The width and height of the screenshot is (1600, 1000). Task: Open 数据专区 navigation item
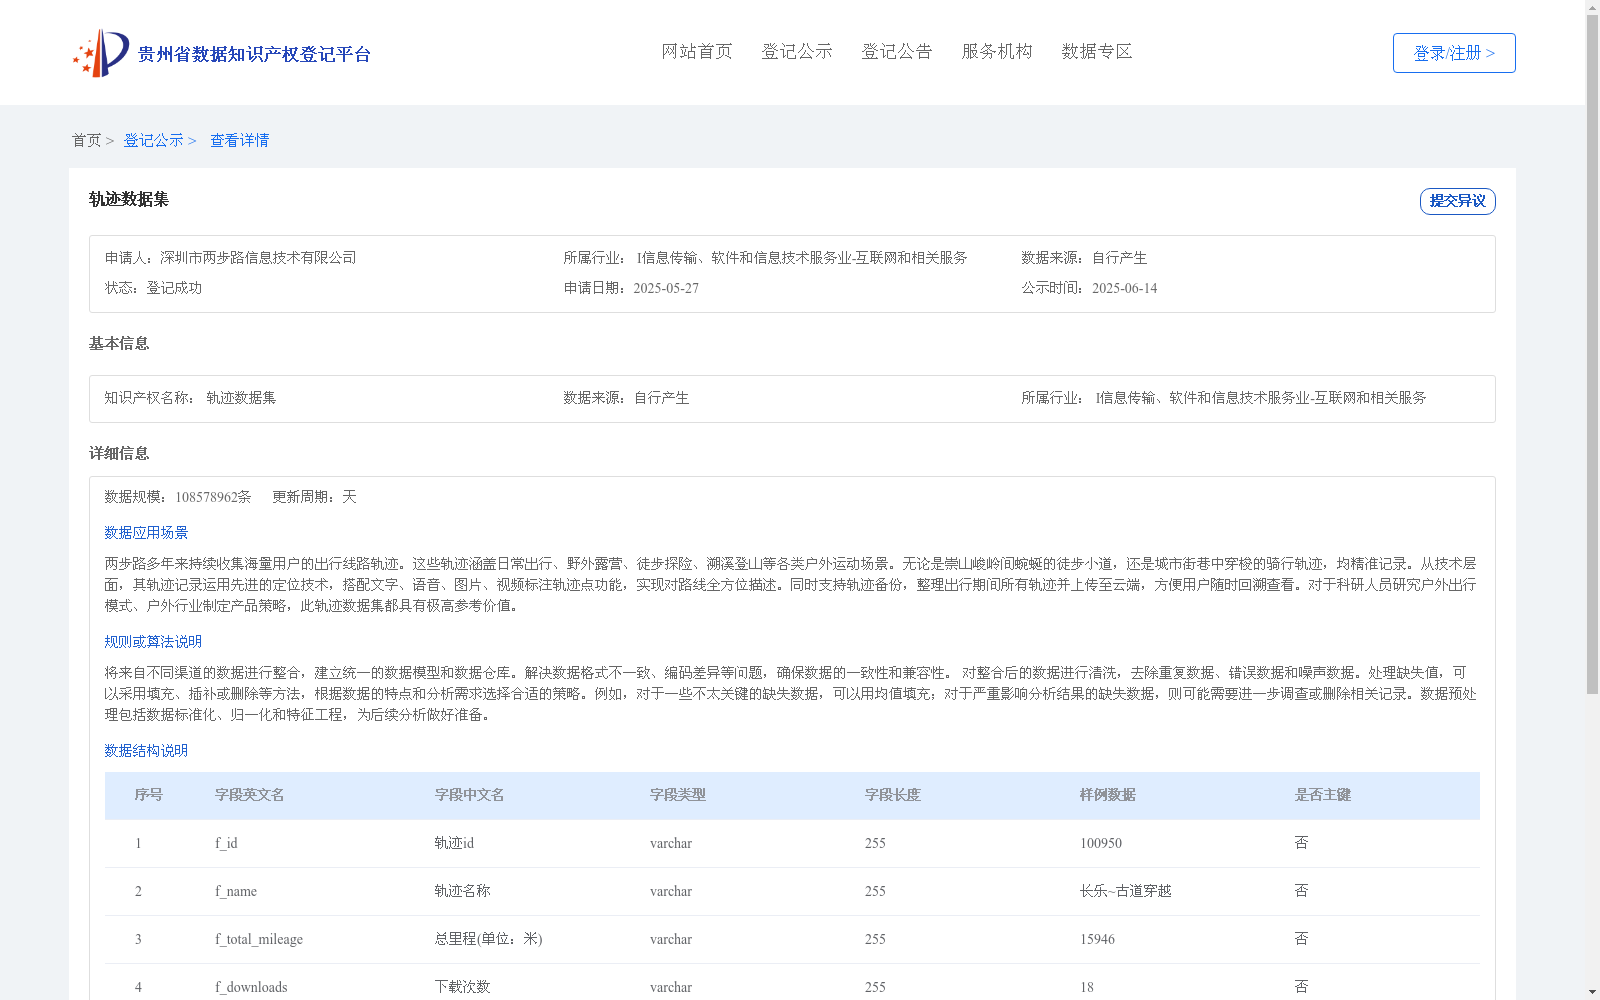[1097, 52]
